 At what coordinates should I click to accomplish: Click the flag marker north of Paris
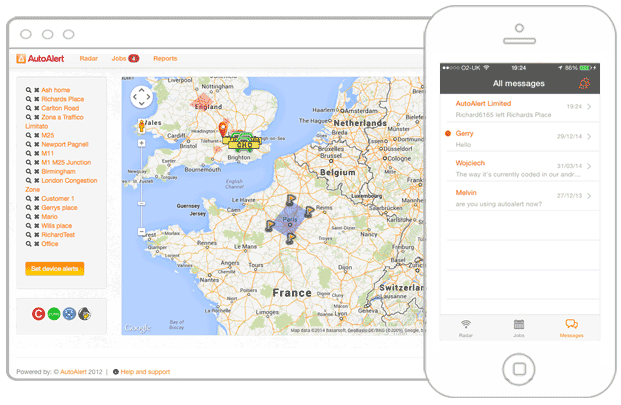pyautogui.click(x=291, y=199)
